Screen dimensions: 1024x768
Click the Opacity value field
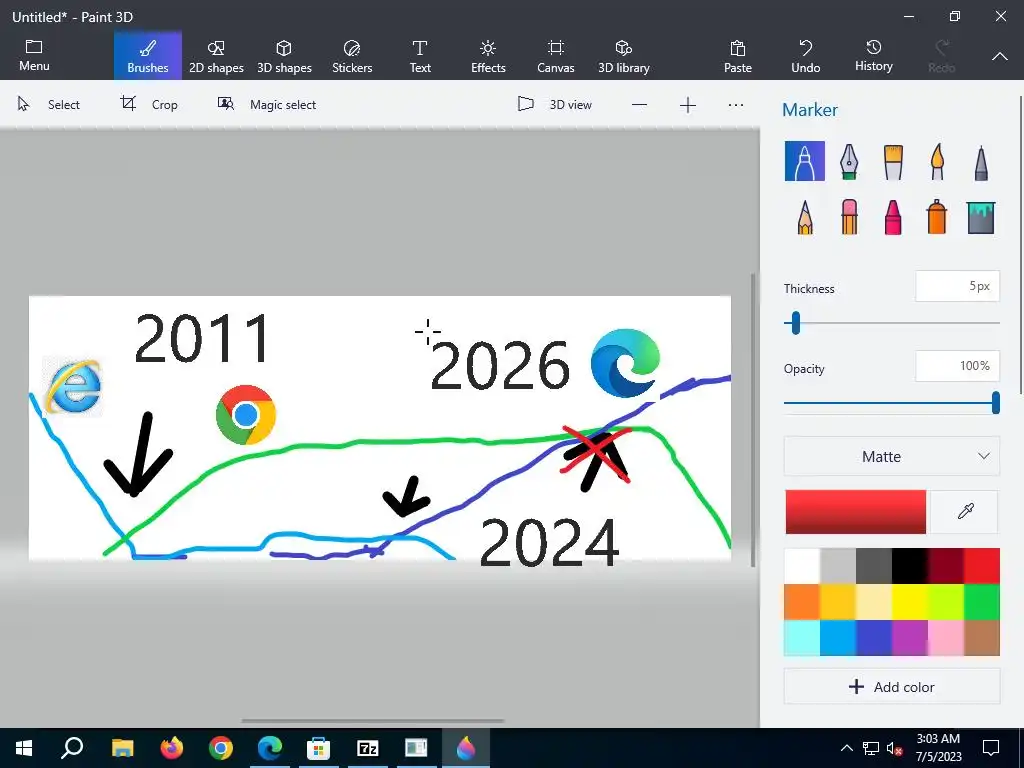tap(957, 366)
